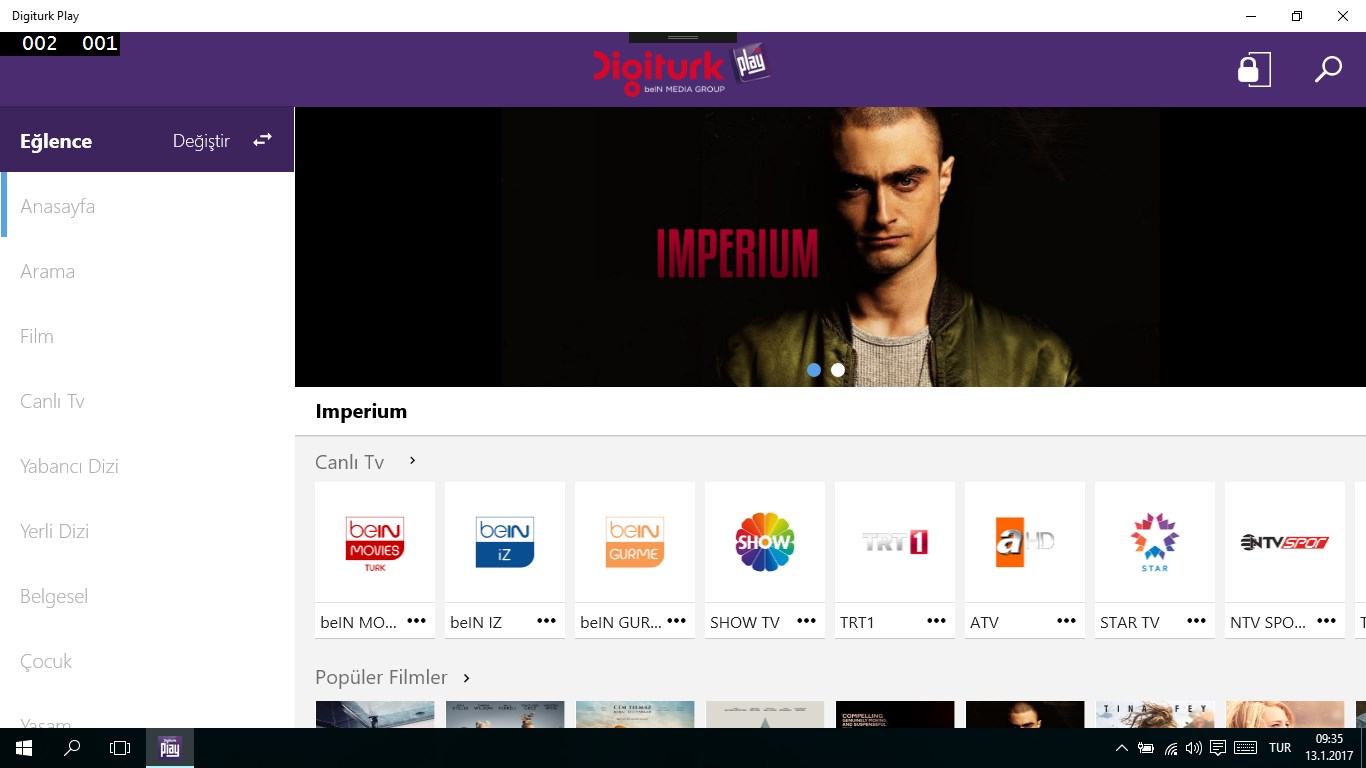Click the Canlı Tv section heading
This screenshot has width=1366, height=768.
coord(349,462)
